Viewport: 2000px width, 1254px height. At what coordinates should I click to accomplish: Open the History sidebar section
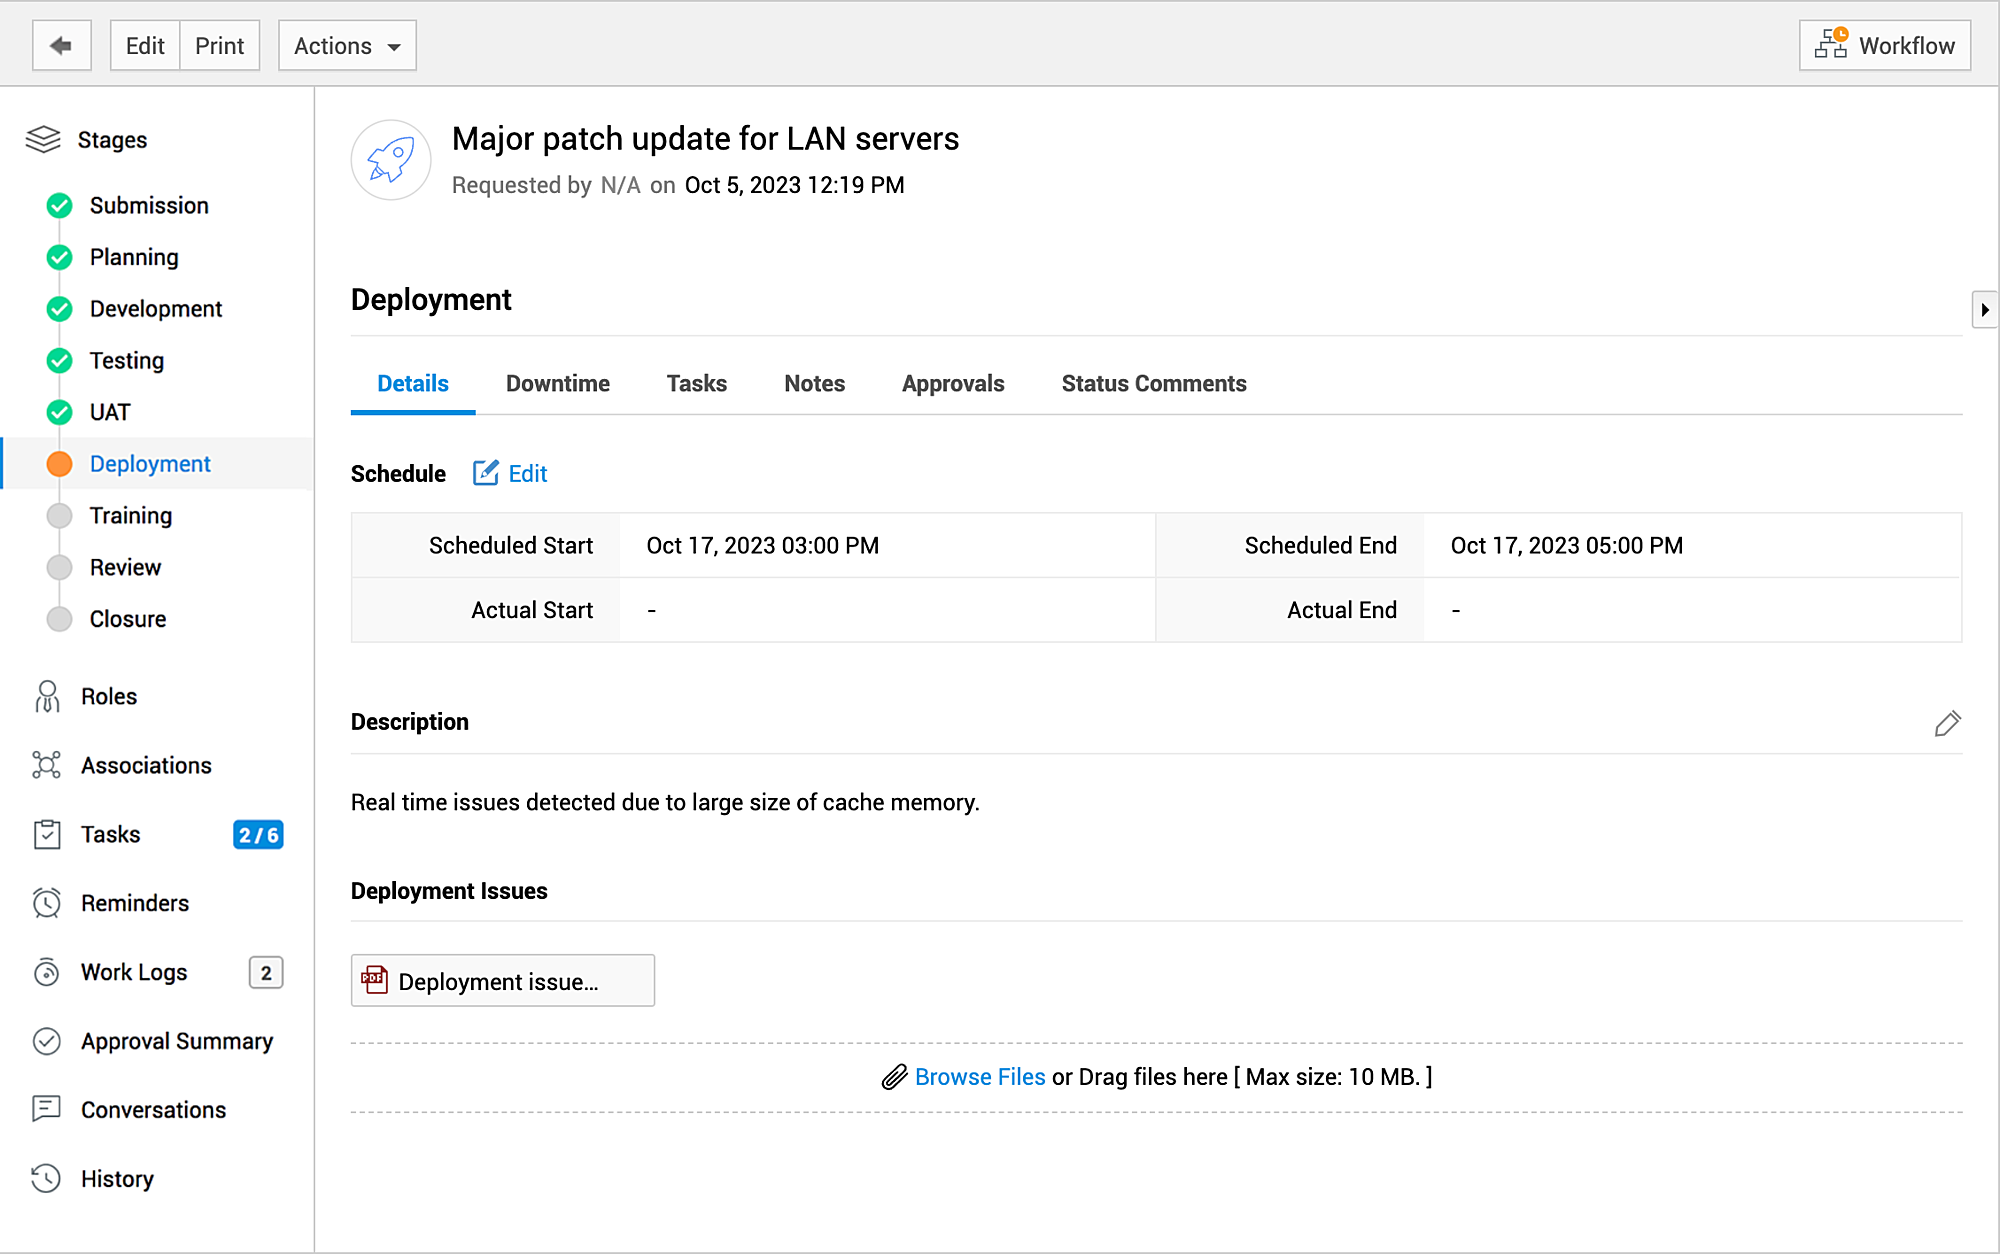coord(116,1179)
